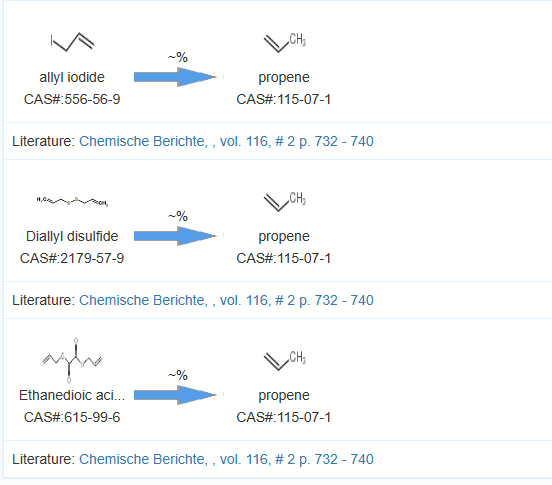Open Chemische Berichte link under Diallyl disulfide reaction
552x485 pixels.
coord(226,300)
